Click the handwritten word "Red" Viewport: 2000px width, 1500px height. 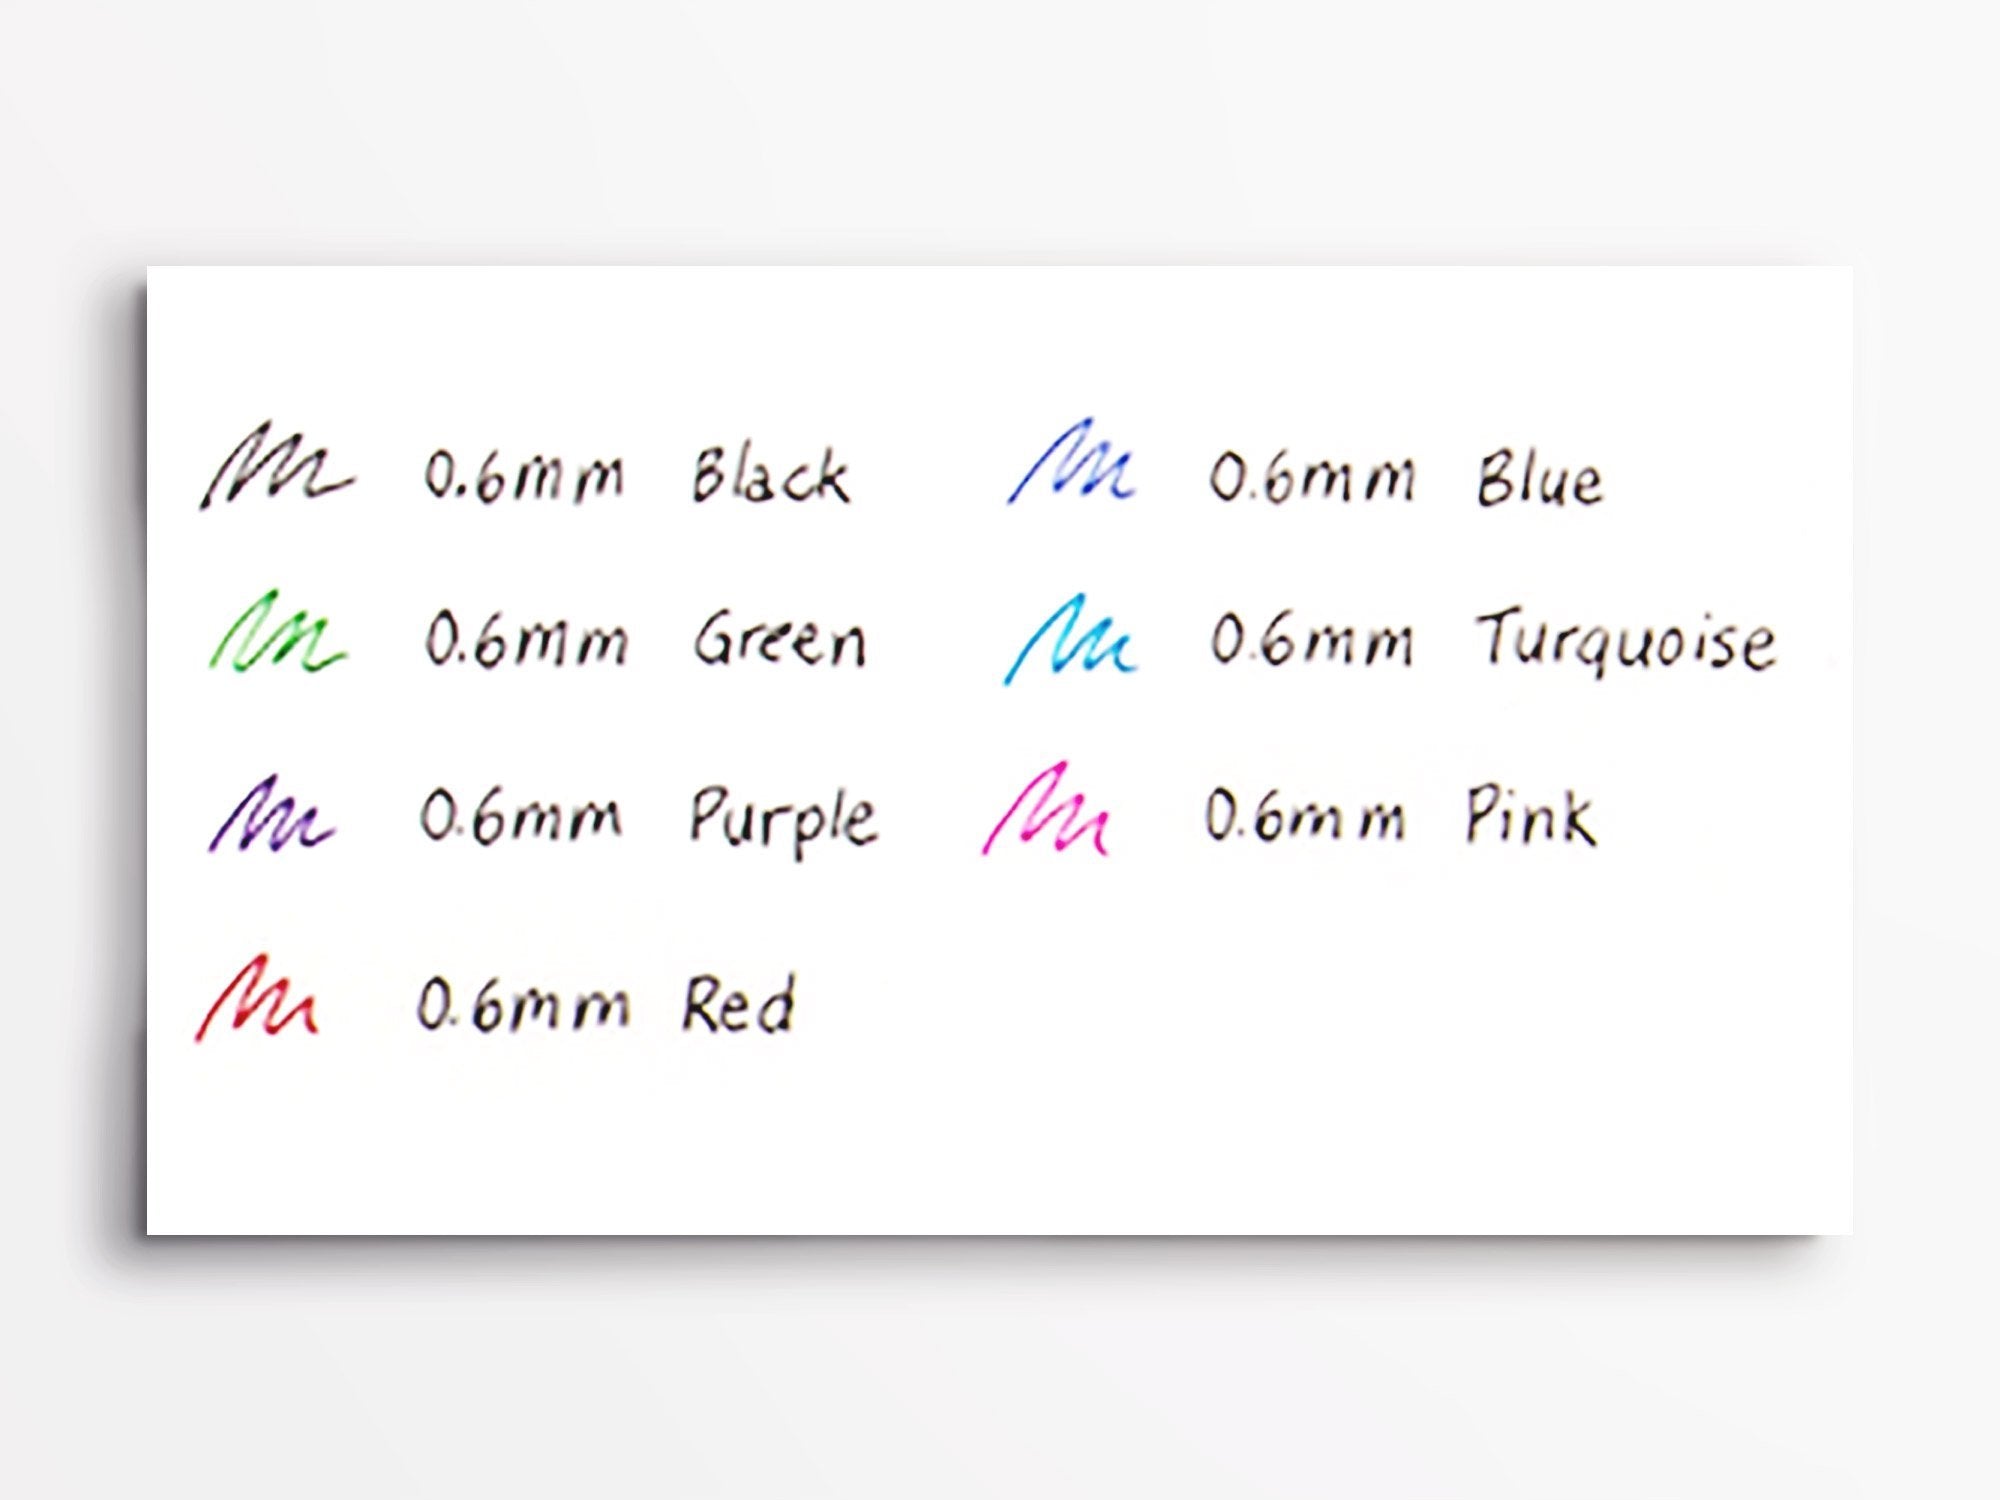[738, 1005]
